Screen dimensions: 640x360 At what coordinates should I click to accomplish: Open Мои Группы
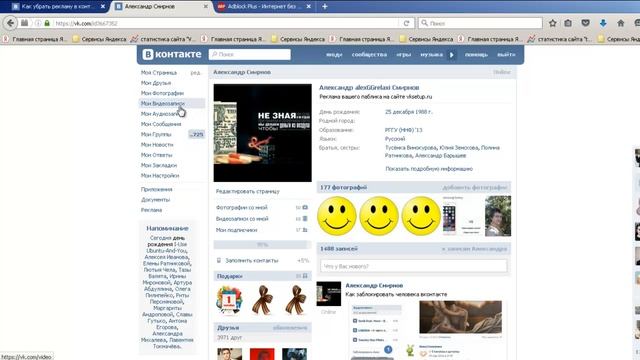click(x=156, y=134)
